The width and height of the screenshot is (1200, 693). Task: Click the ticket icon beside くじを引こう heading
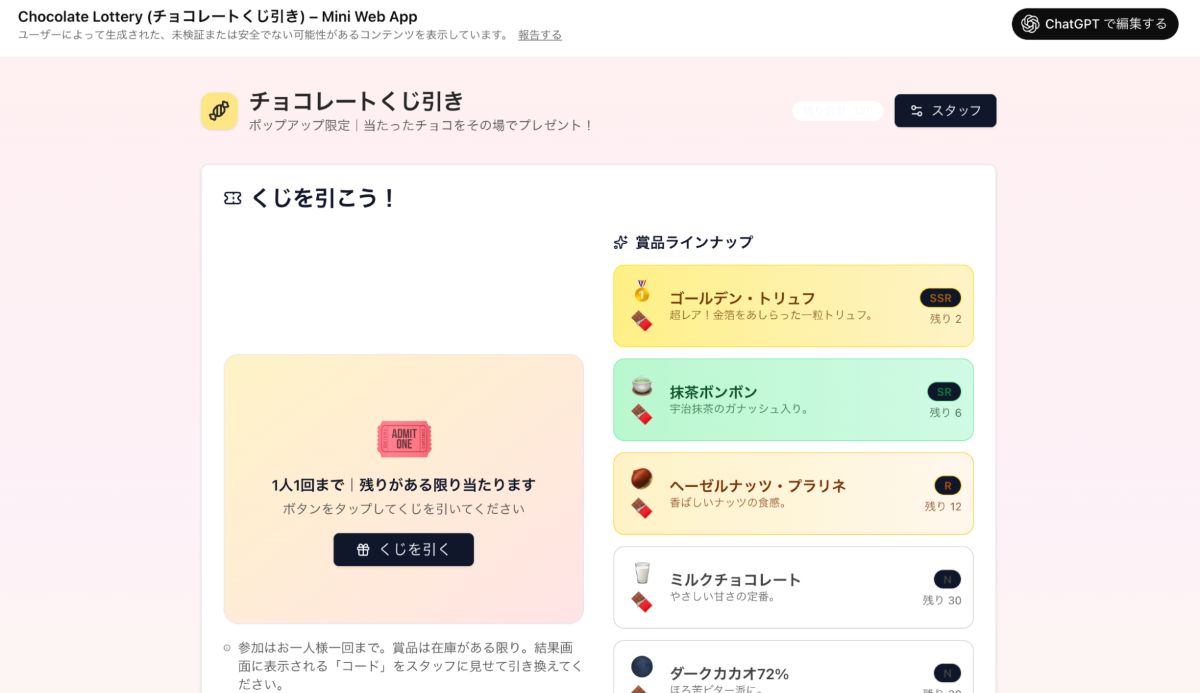(233, 199)
